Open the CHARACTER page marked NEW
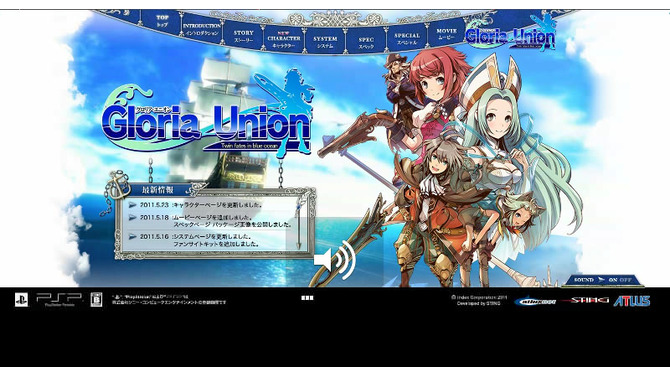Image resolution: width=670 pixels, height=377 pixels. (284, 40)
